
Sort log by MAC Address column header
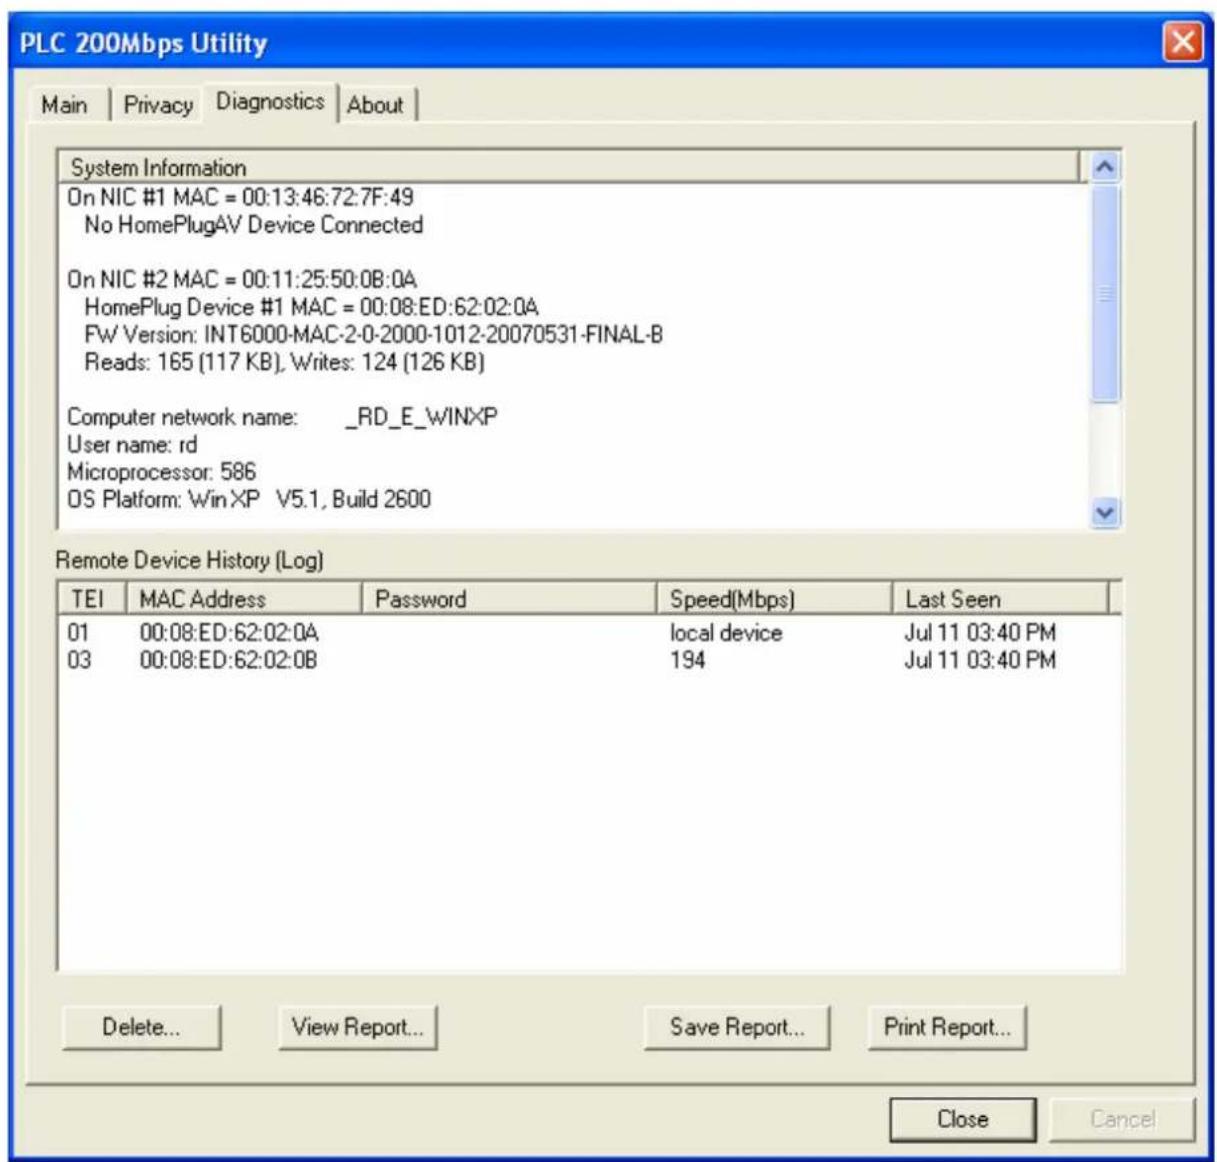(243, 599)
